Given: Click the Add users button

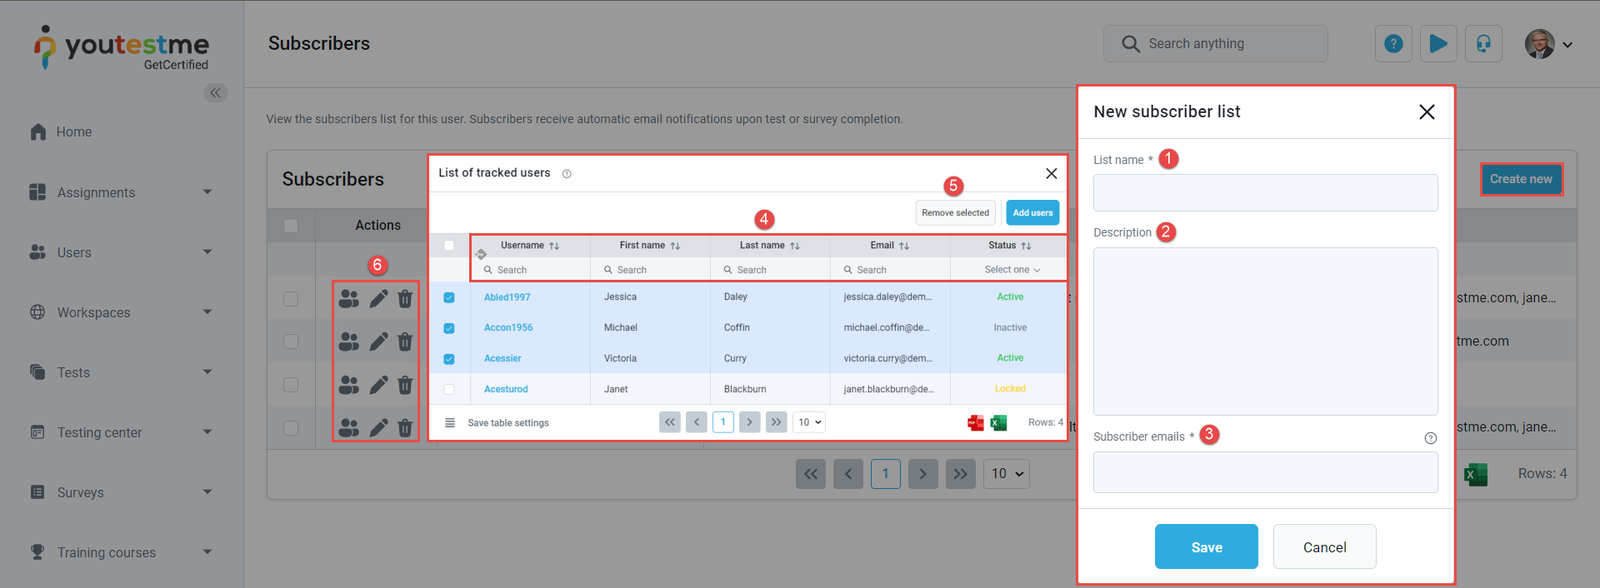Looking at the screenshot, I should click(1032, 213).
